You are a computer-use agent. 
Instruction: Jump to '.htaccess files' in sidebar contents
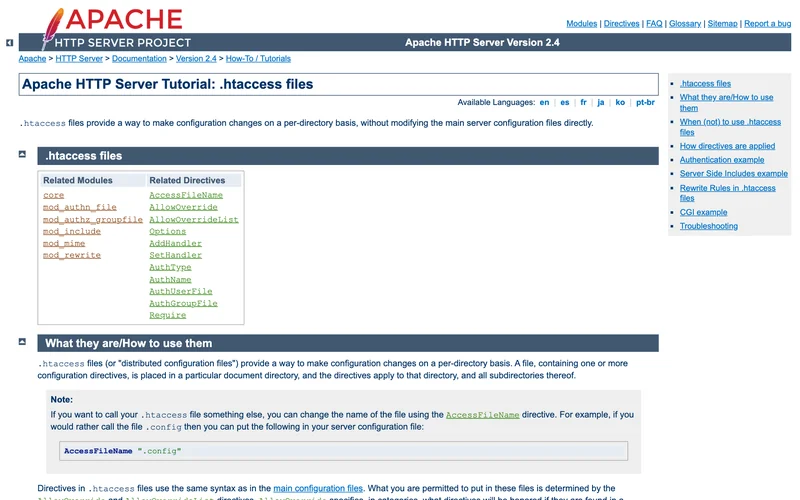pos(705,84)
